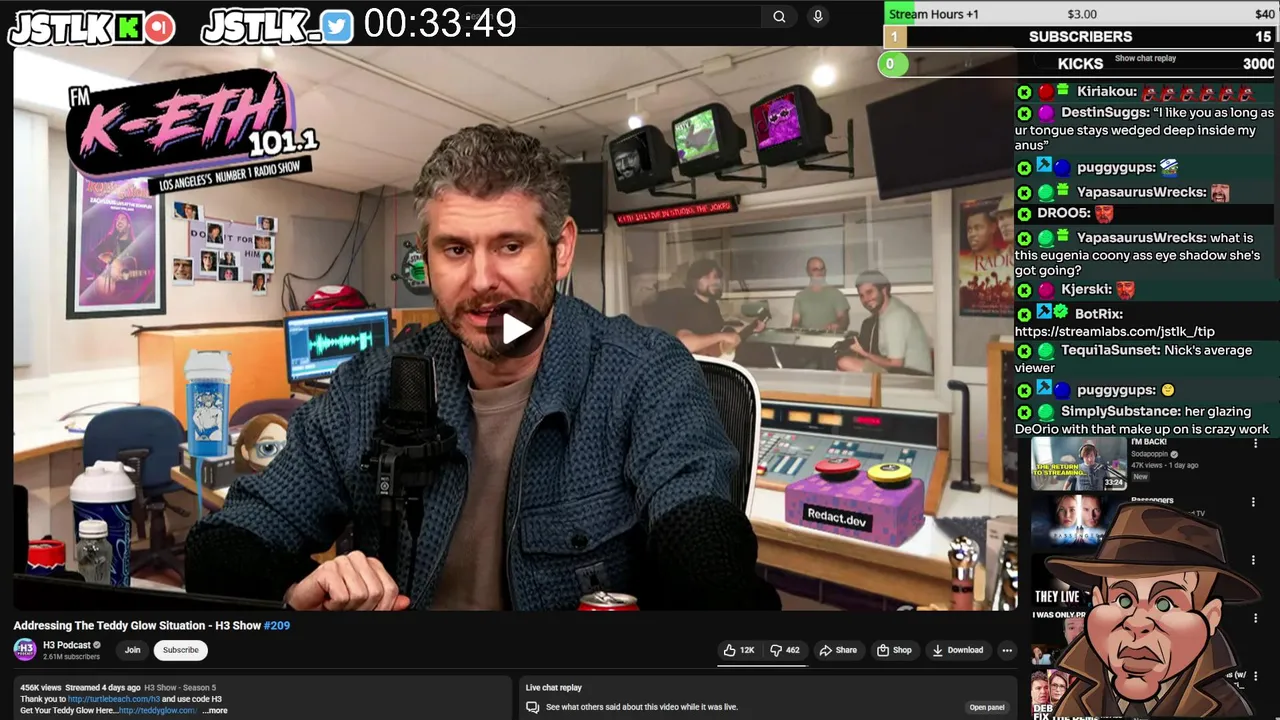Click green X icon beside BotRix
The image size is (1280, 720).
coord(1024,315)
